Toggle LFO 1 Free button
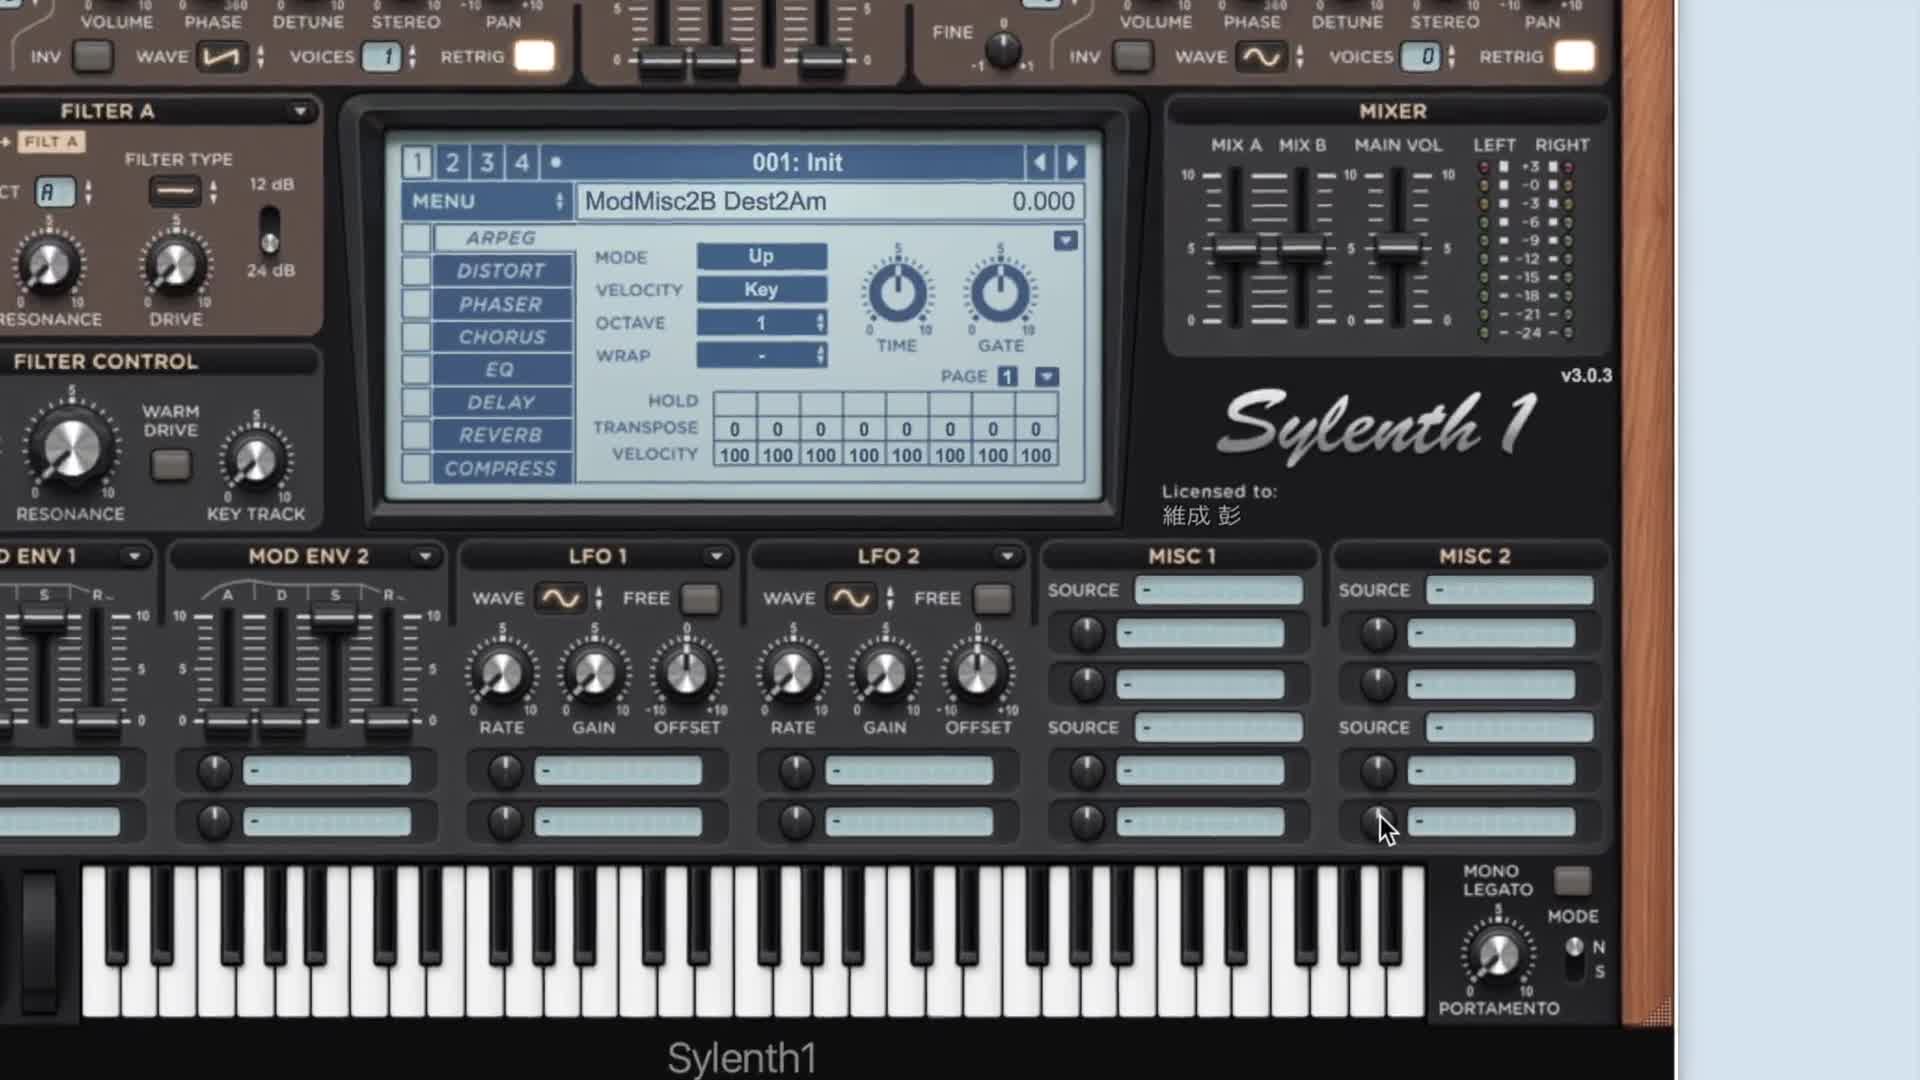The image size is (1920, 1080). point(700,598)
